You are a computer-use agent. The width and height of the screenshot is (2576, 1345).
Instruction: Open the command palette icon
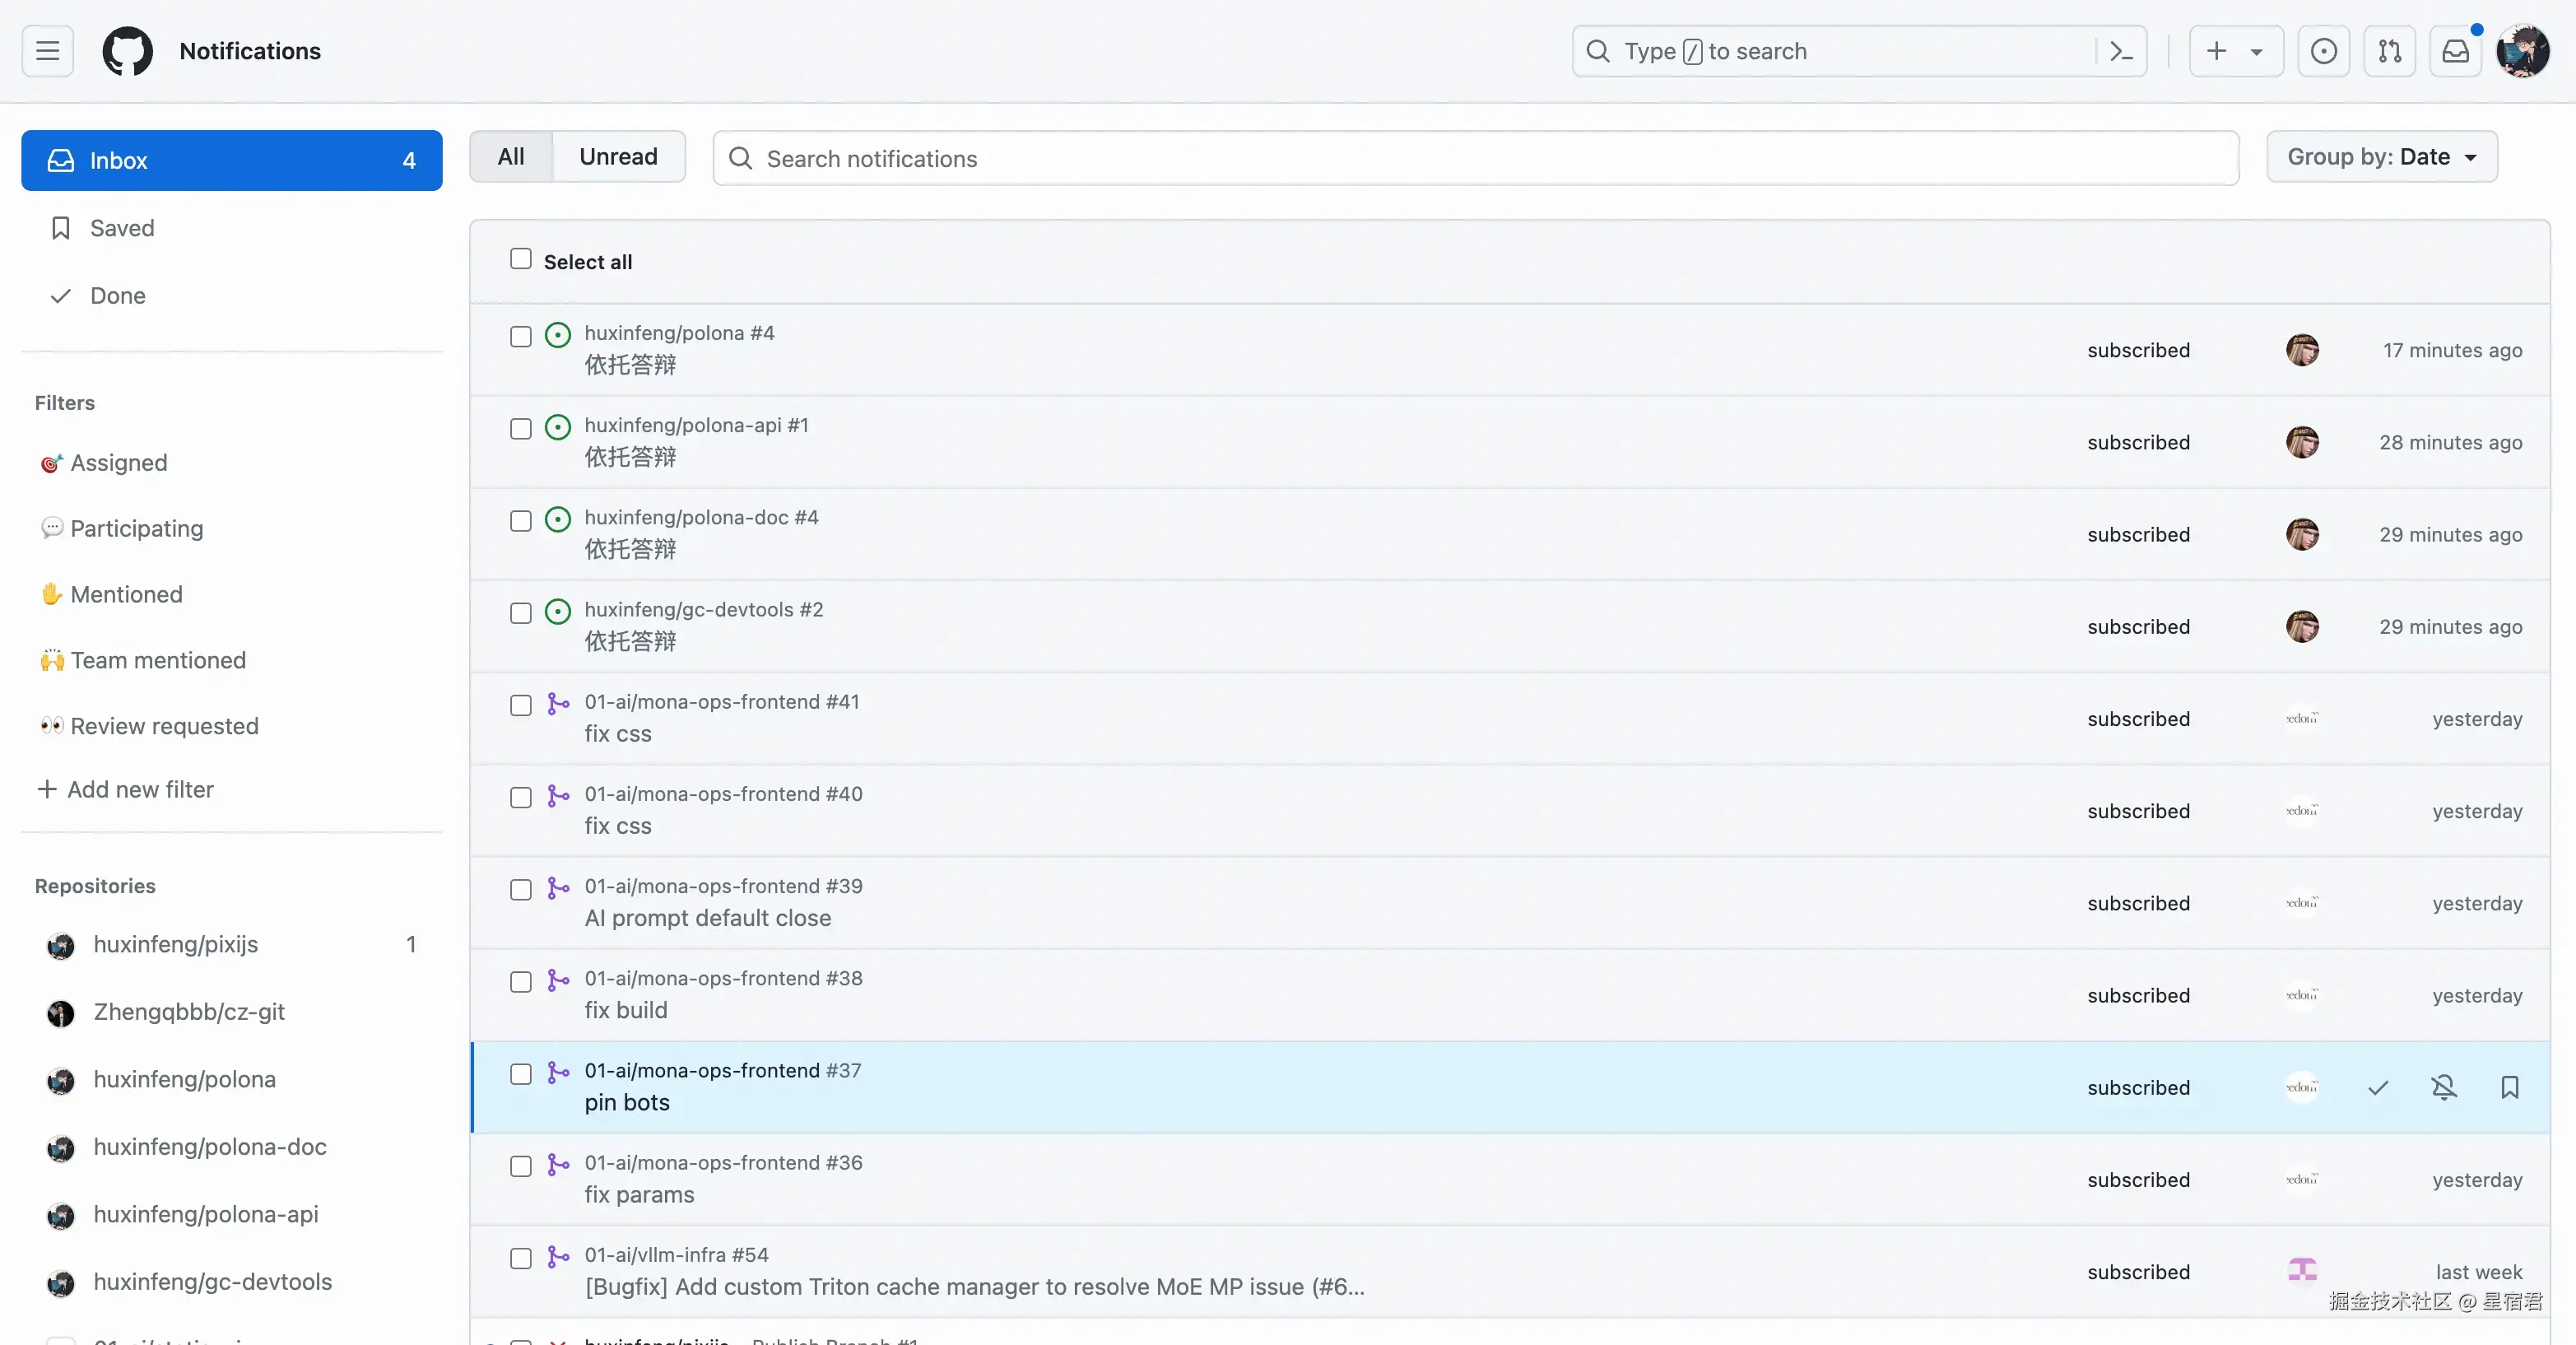(x=2121, y=51)
